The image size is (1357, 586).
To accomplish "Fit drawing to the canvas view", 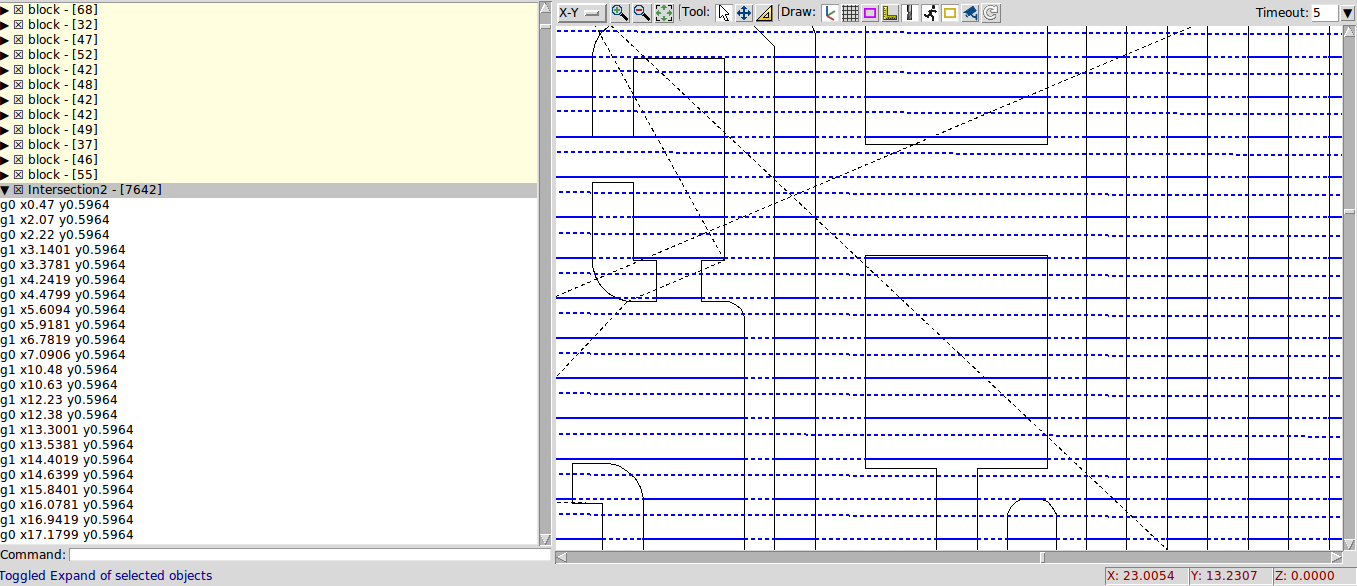I will coord(664,13).
